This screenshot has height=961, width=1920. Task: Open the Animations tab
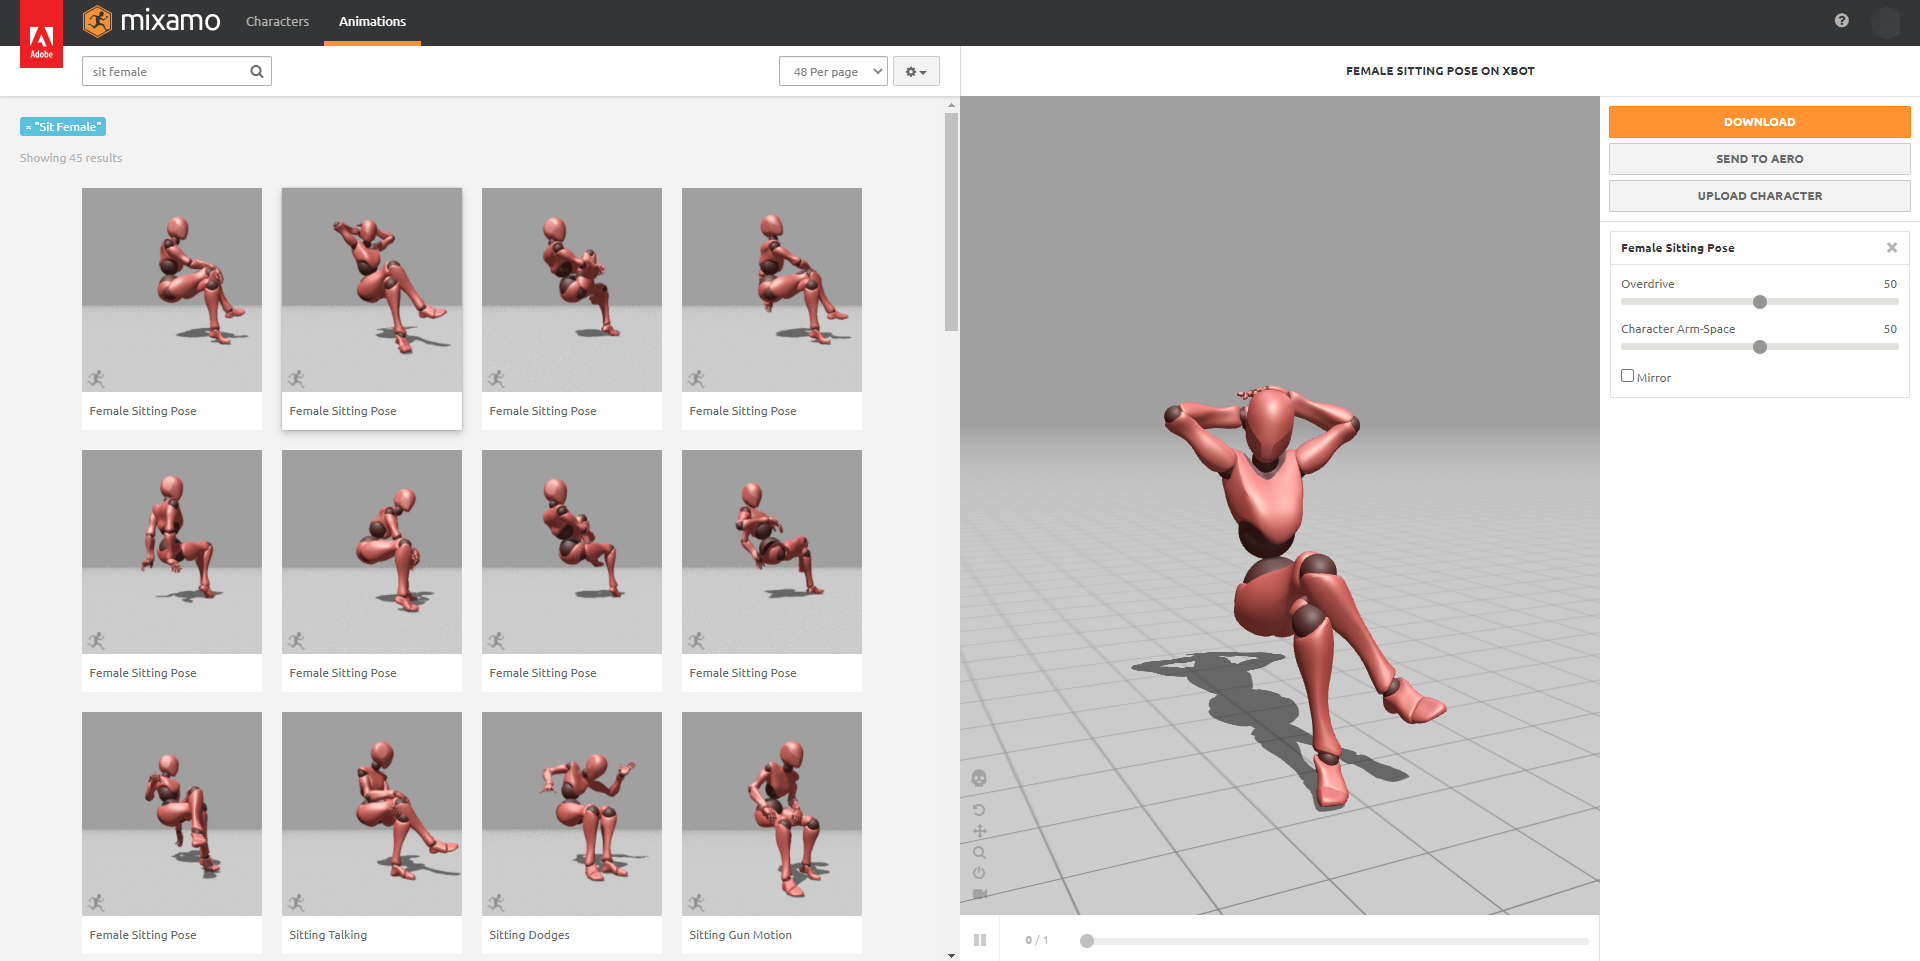(x=372, y=22)
